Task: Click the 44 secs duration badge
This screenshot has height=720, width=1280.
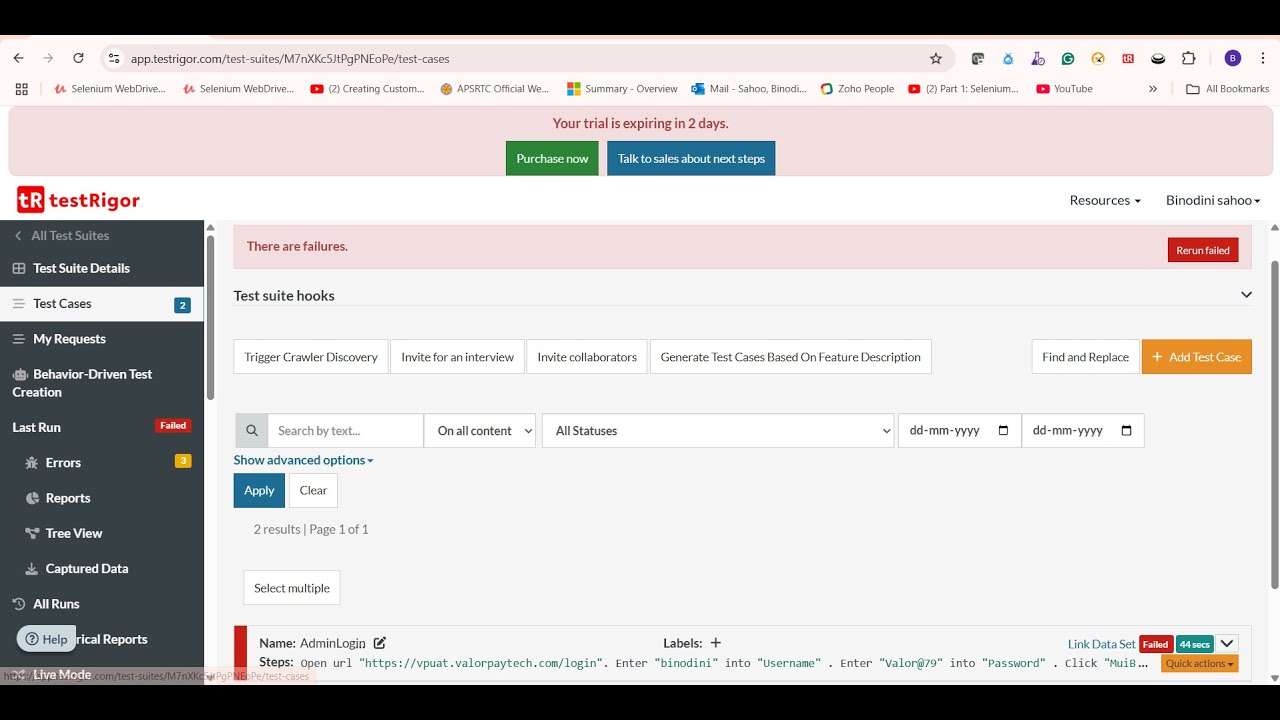Action: coord(1194,644)
